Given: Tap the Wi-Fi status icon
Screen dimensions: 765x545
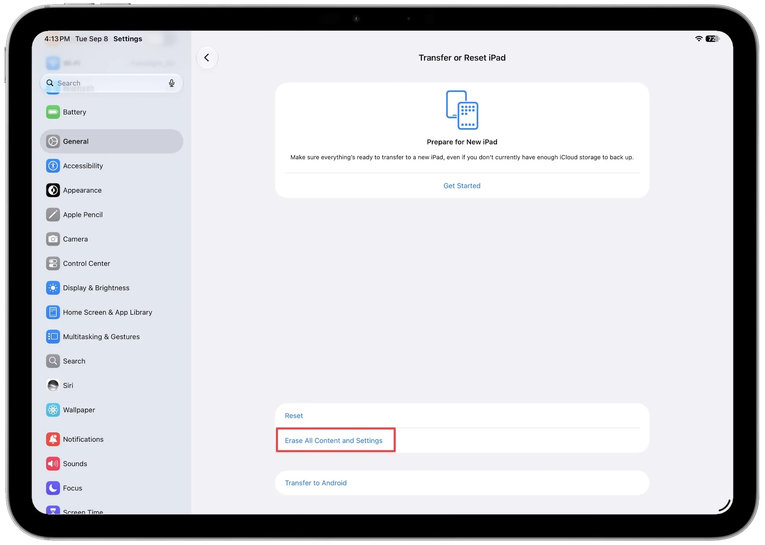Looking at the screenshot, I should 699,39.
